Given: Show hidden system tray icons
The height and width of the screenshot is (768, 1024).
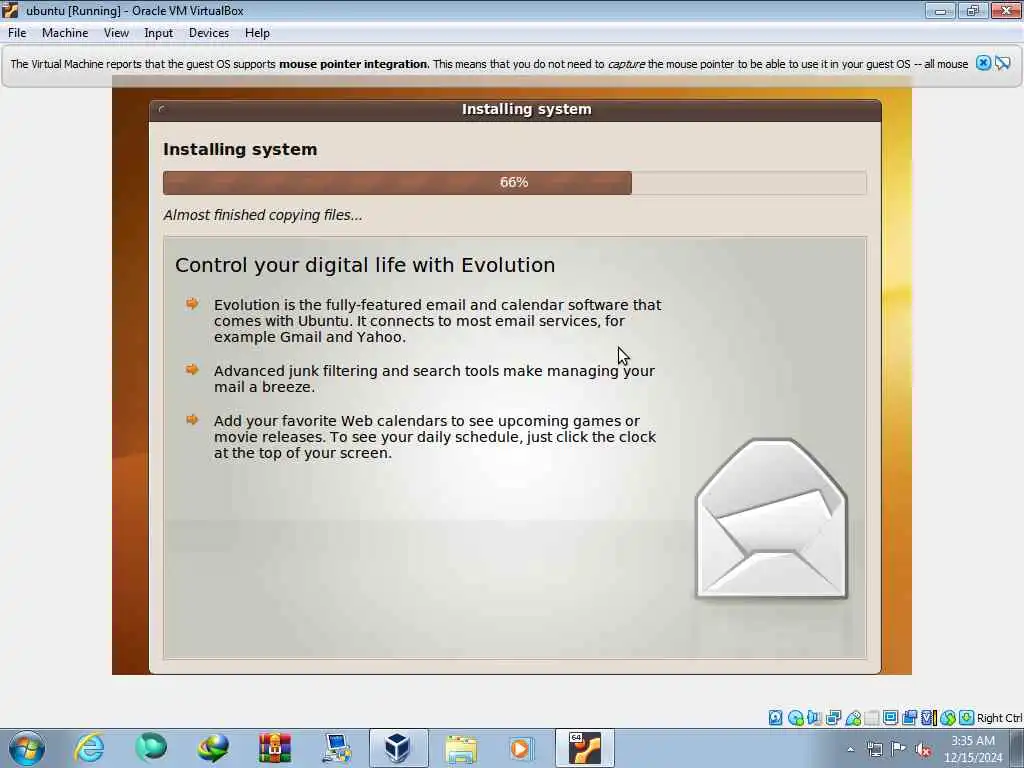Looking at the screenshot, I should 850,749.
